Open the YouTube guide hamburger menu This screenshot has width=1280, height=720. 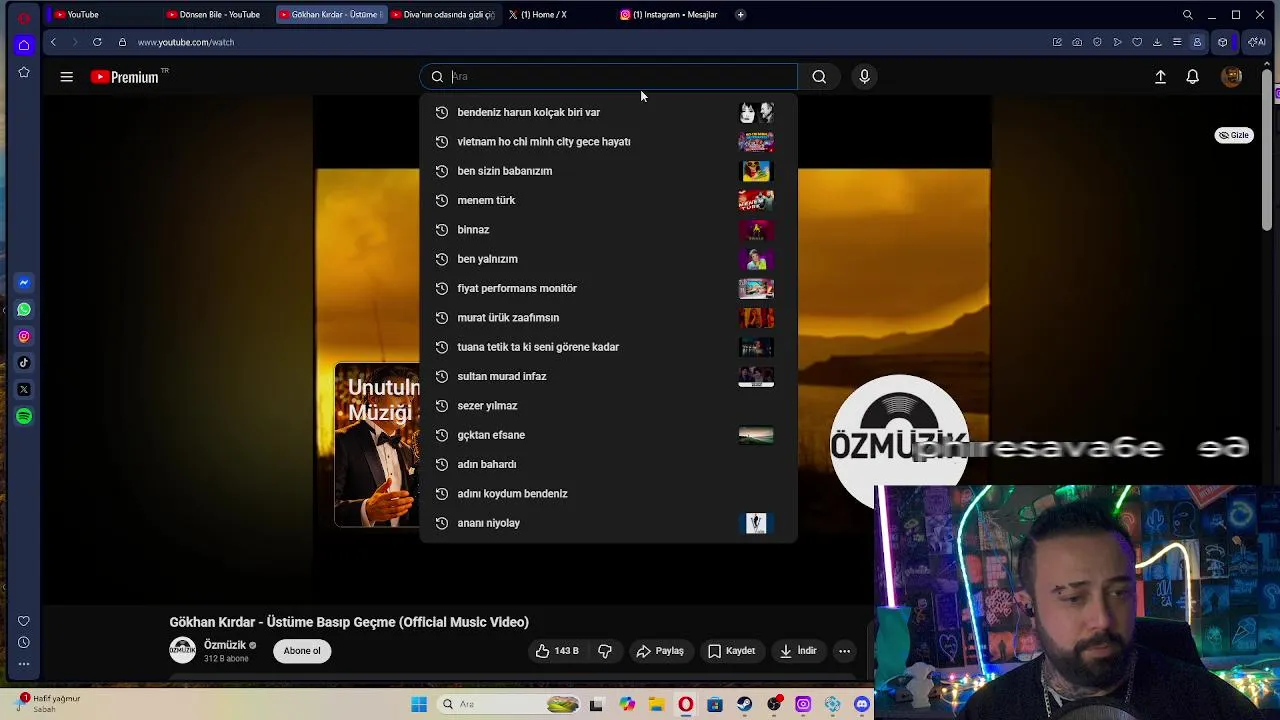click(x=66, y=77)
